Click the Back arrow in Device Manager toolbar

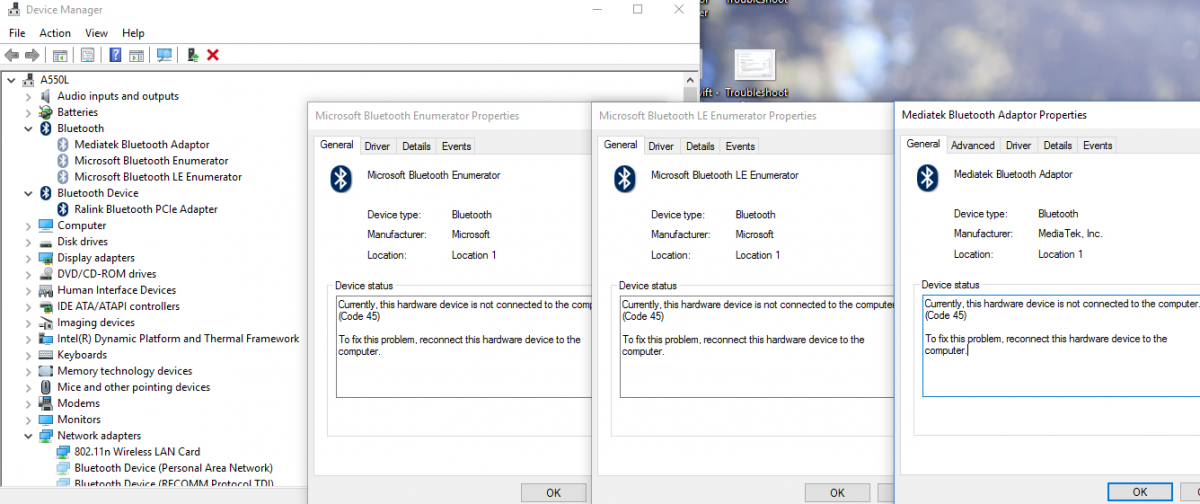pyautogui.click(x=12, y=55)
